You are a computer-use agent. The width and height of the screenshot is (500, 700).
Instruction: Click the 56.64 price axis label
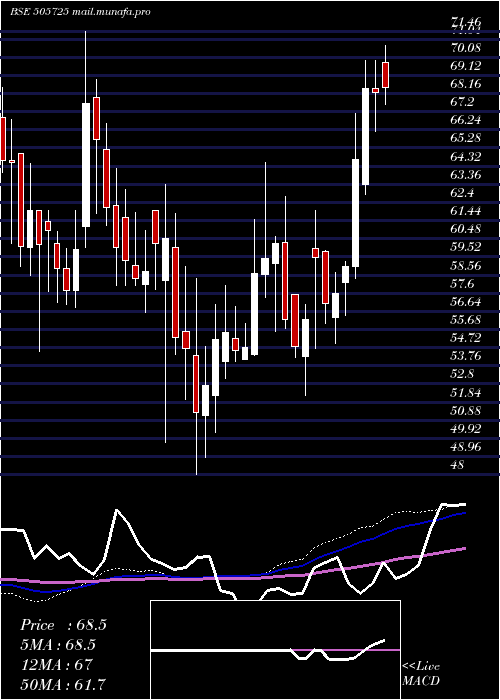(x=466, y=302)
